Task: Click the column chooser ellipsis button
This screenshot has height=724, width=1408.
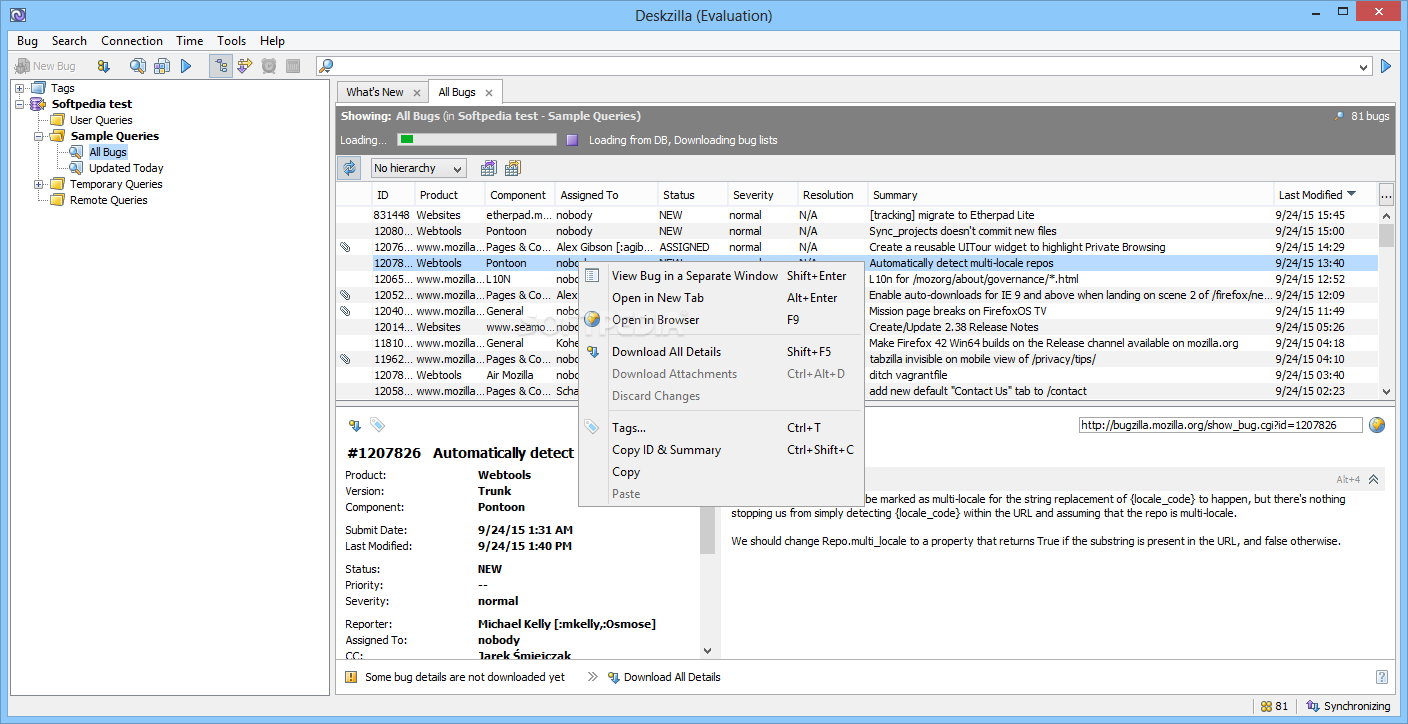Action: pos(1386,195)
